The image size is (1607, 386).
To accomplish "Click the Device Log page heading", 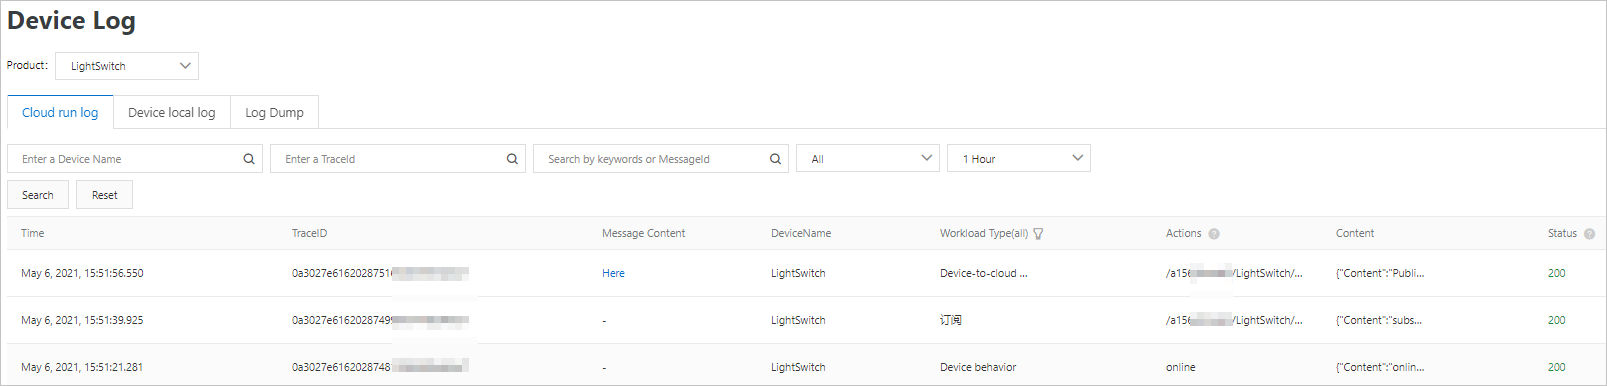I will coord(71,21).
